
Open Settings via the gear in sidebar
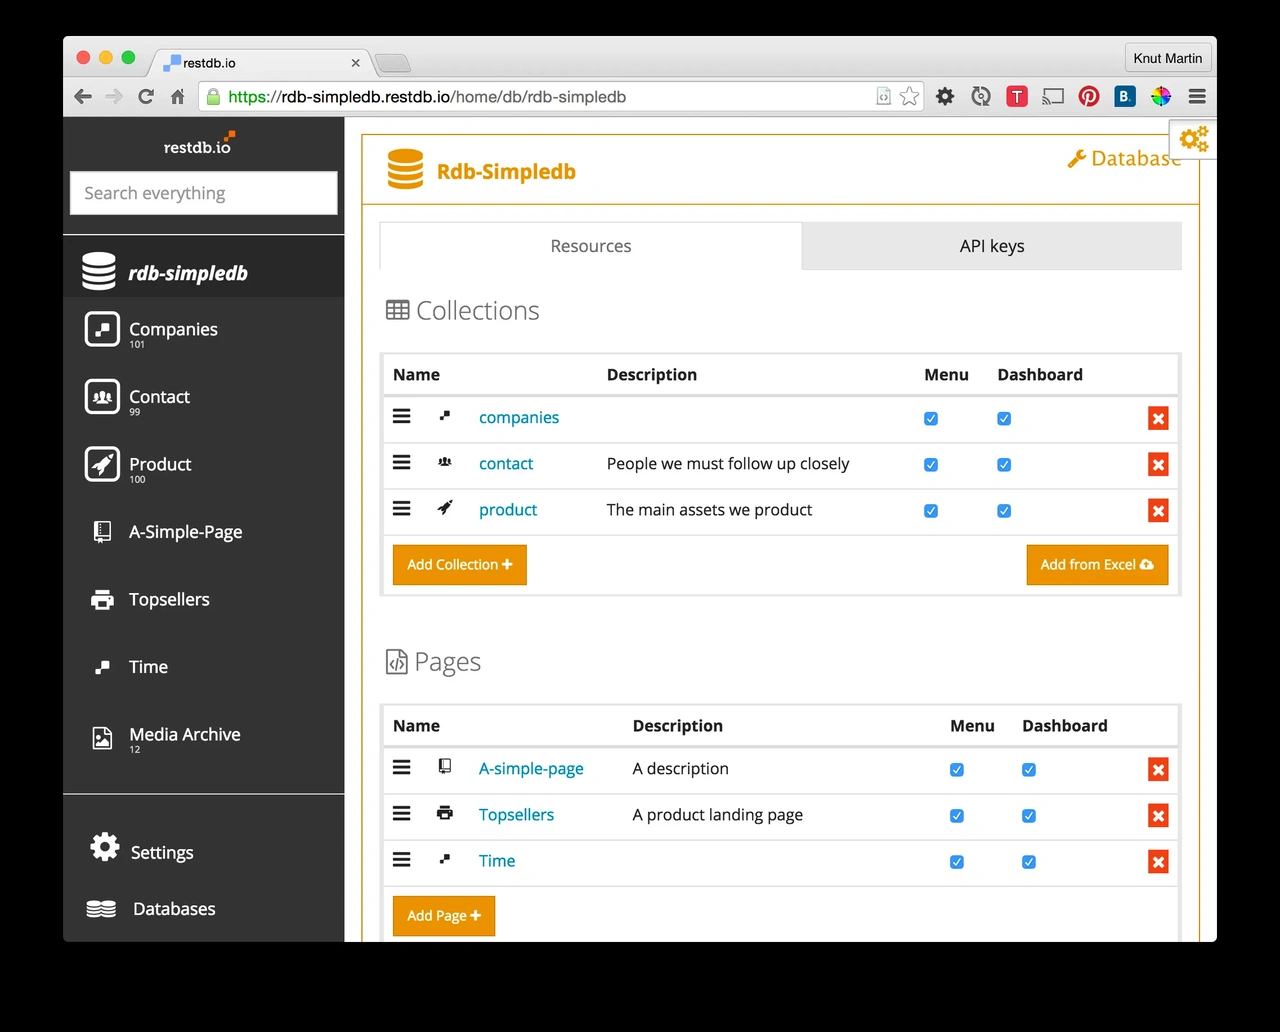tap(104, 847)
